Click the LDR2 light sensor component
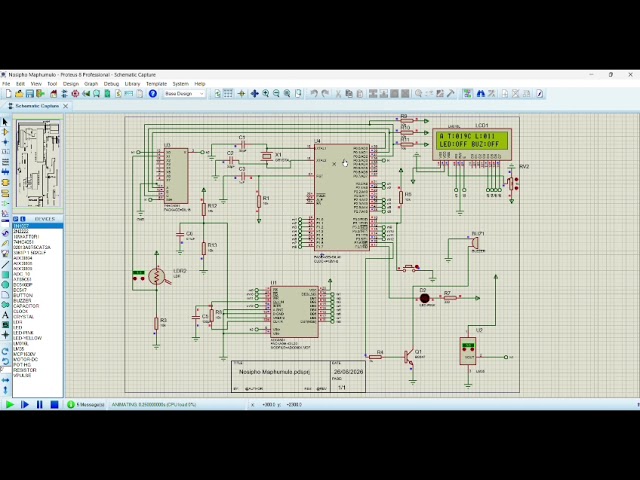The image size is (640, 480). (157, 276)
